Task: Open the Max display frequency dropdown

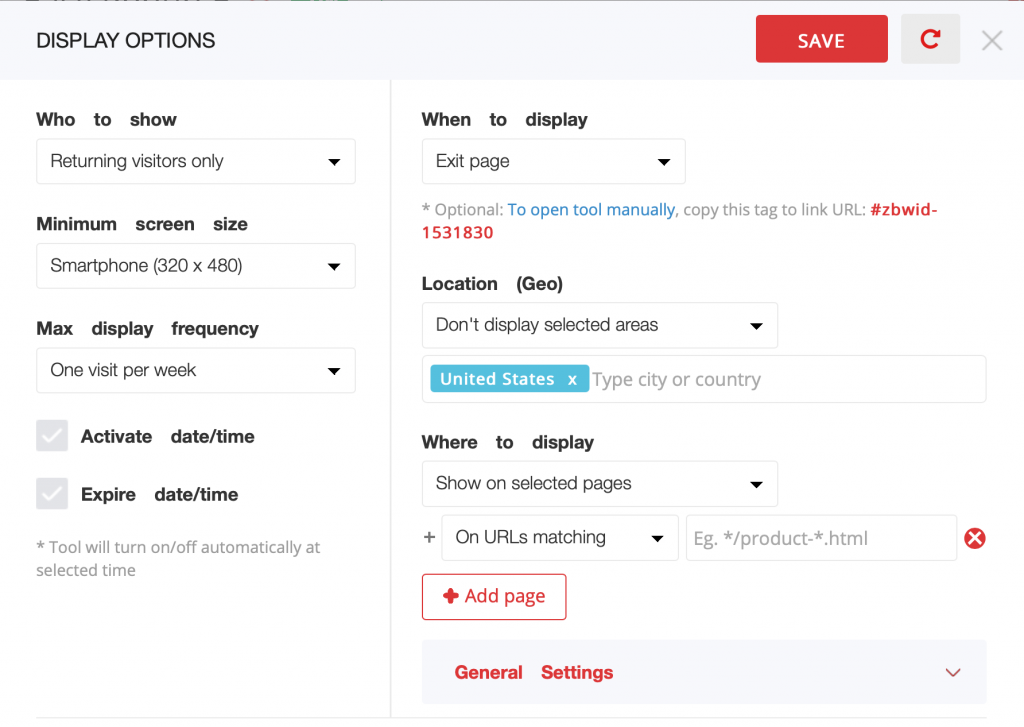Action: (196, 370)
